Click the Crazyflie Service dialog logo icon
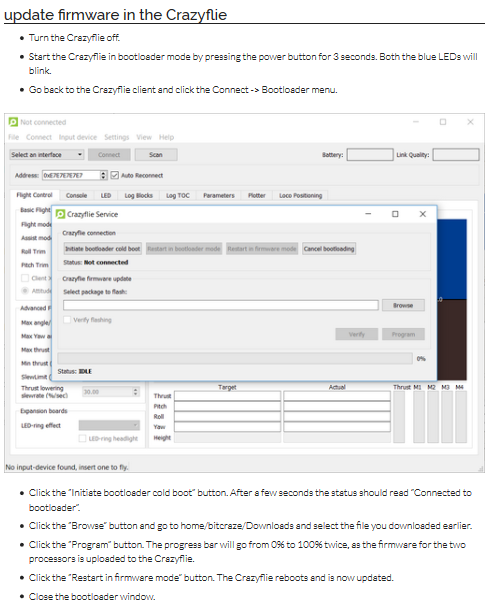499x616 pixels. point(60,214)
